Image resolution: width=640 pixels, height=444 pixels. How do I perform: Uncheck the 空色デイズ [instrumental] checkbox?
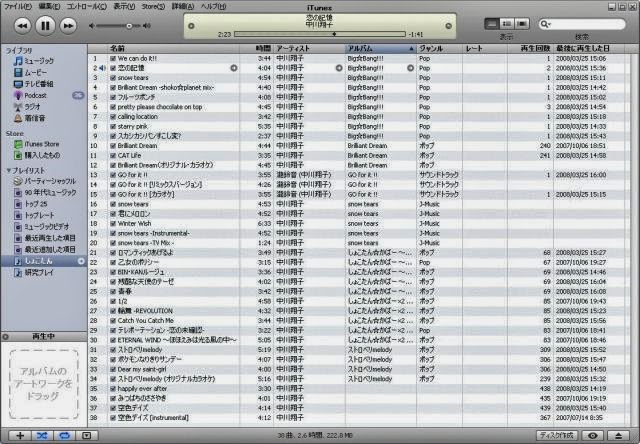pyautogui.click(x=113, y=418)
